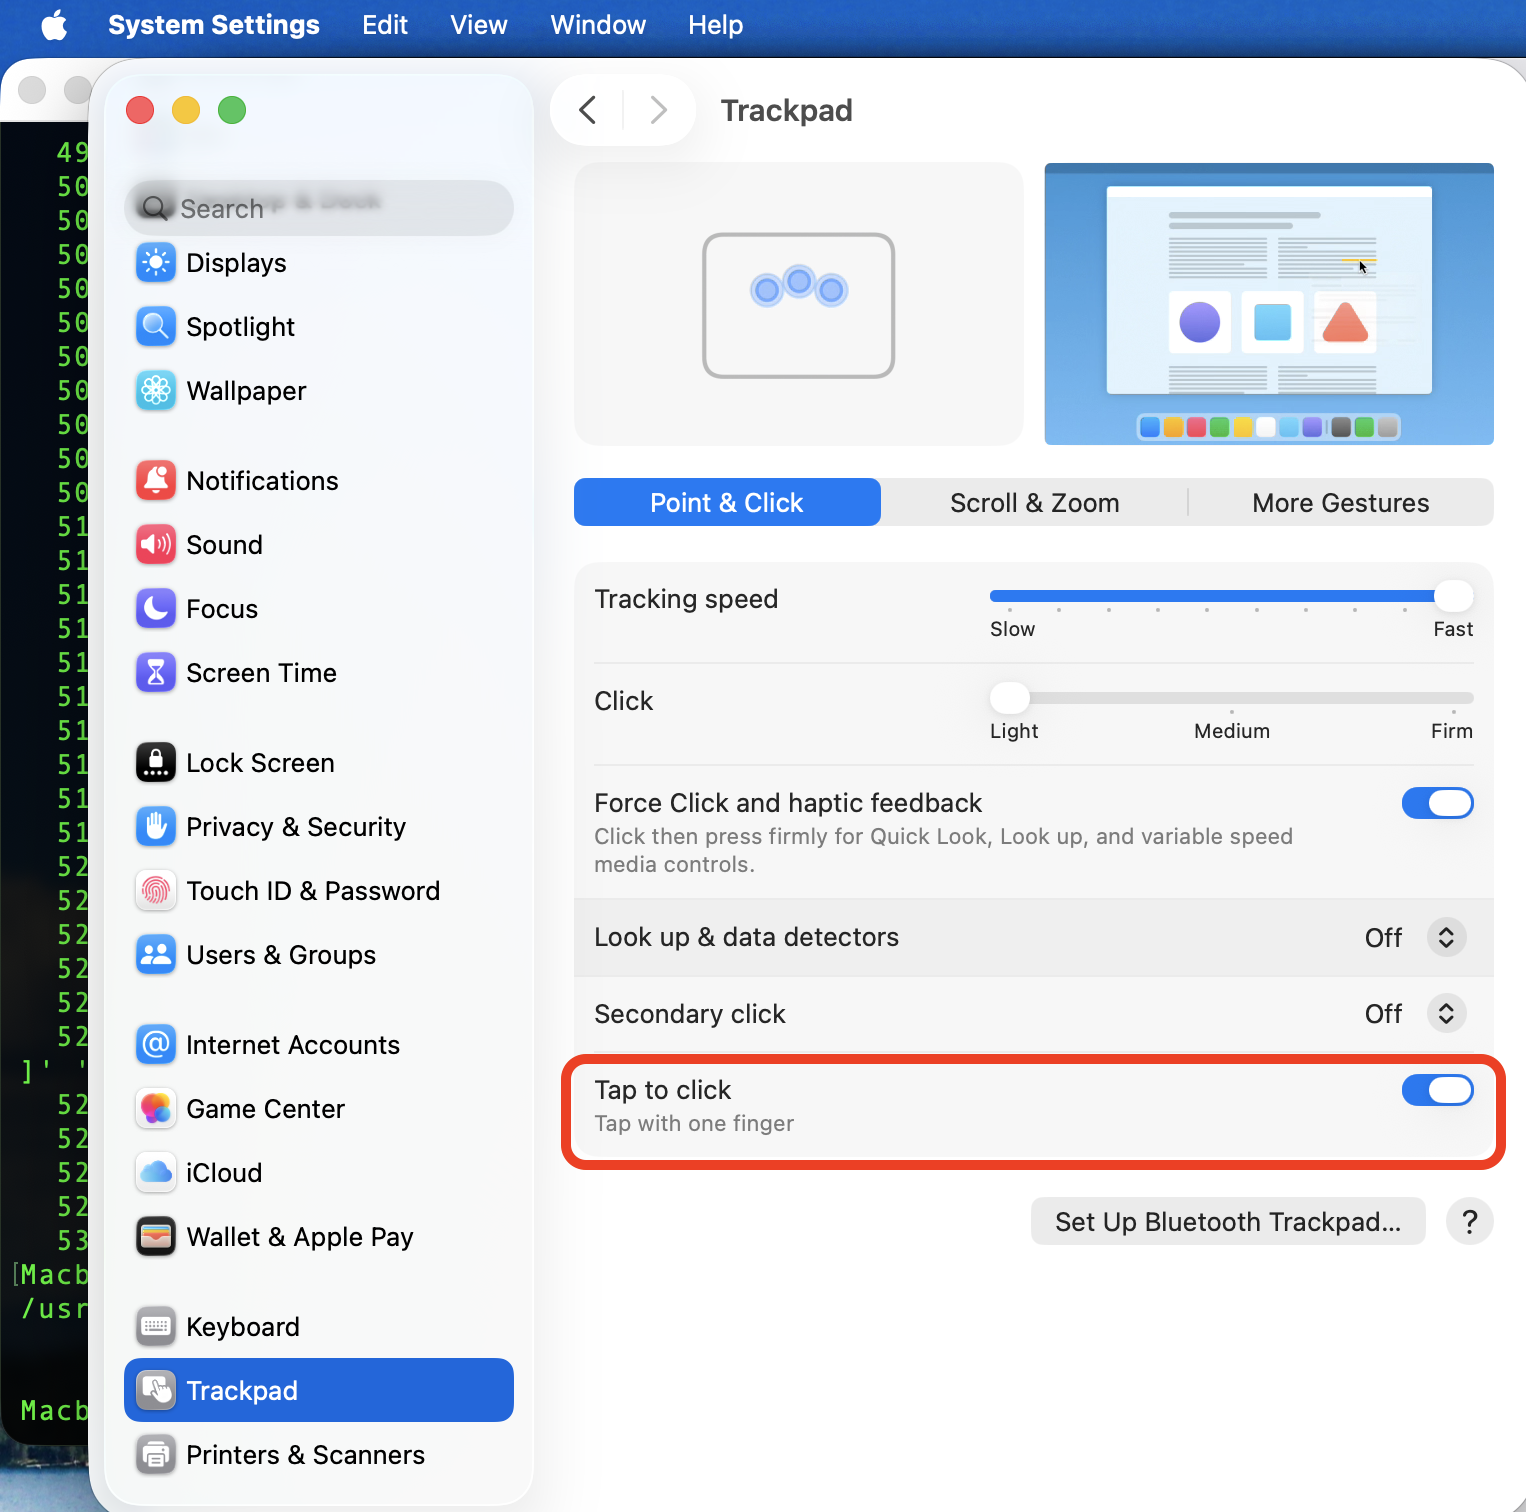Click the Trackpad sidebar icon
Image resolution: width=1526 pixels, height=1512 pixels.
(x=156, y=1391)
